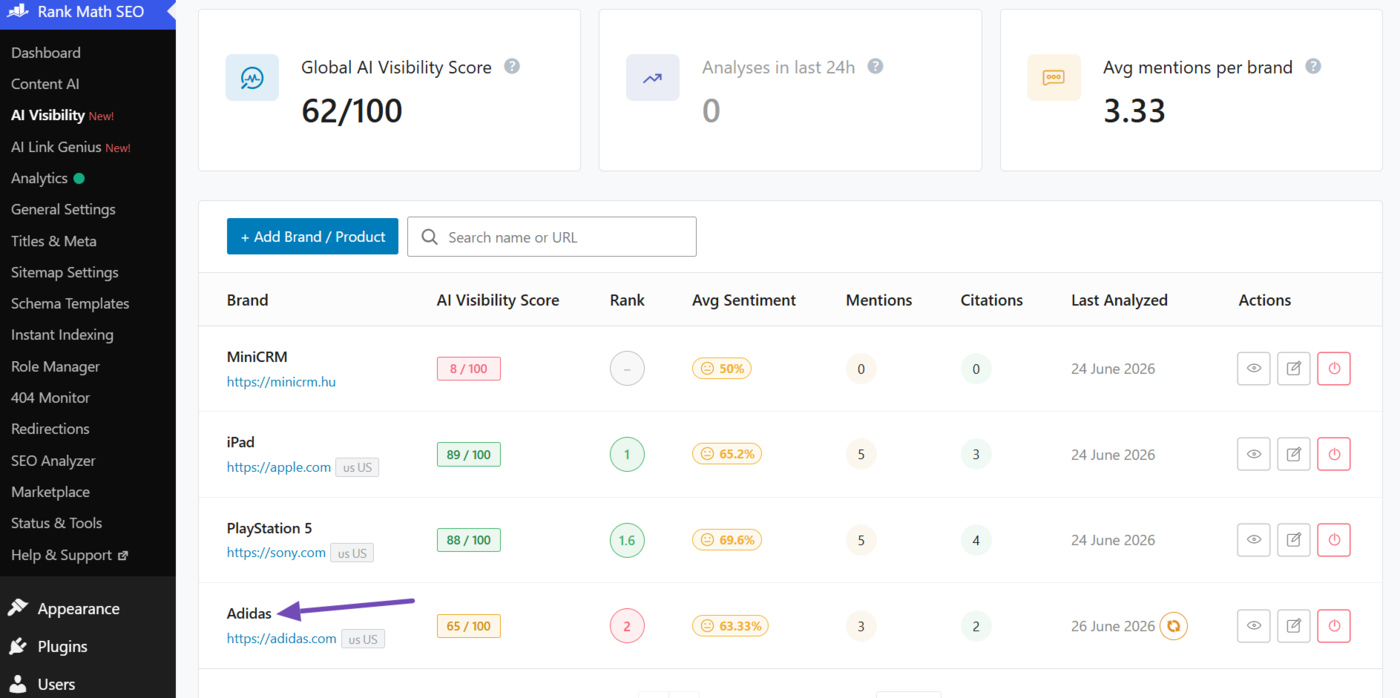
Task: Click the Last Analyzed column header
Action: [x=1119, y=300]
